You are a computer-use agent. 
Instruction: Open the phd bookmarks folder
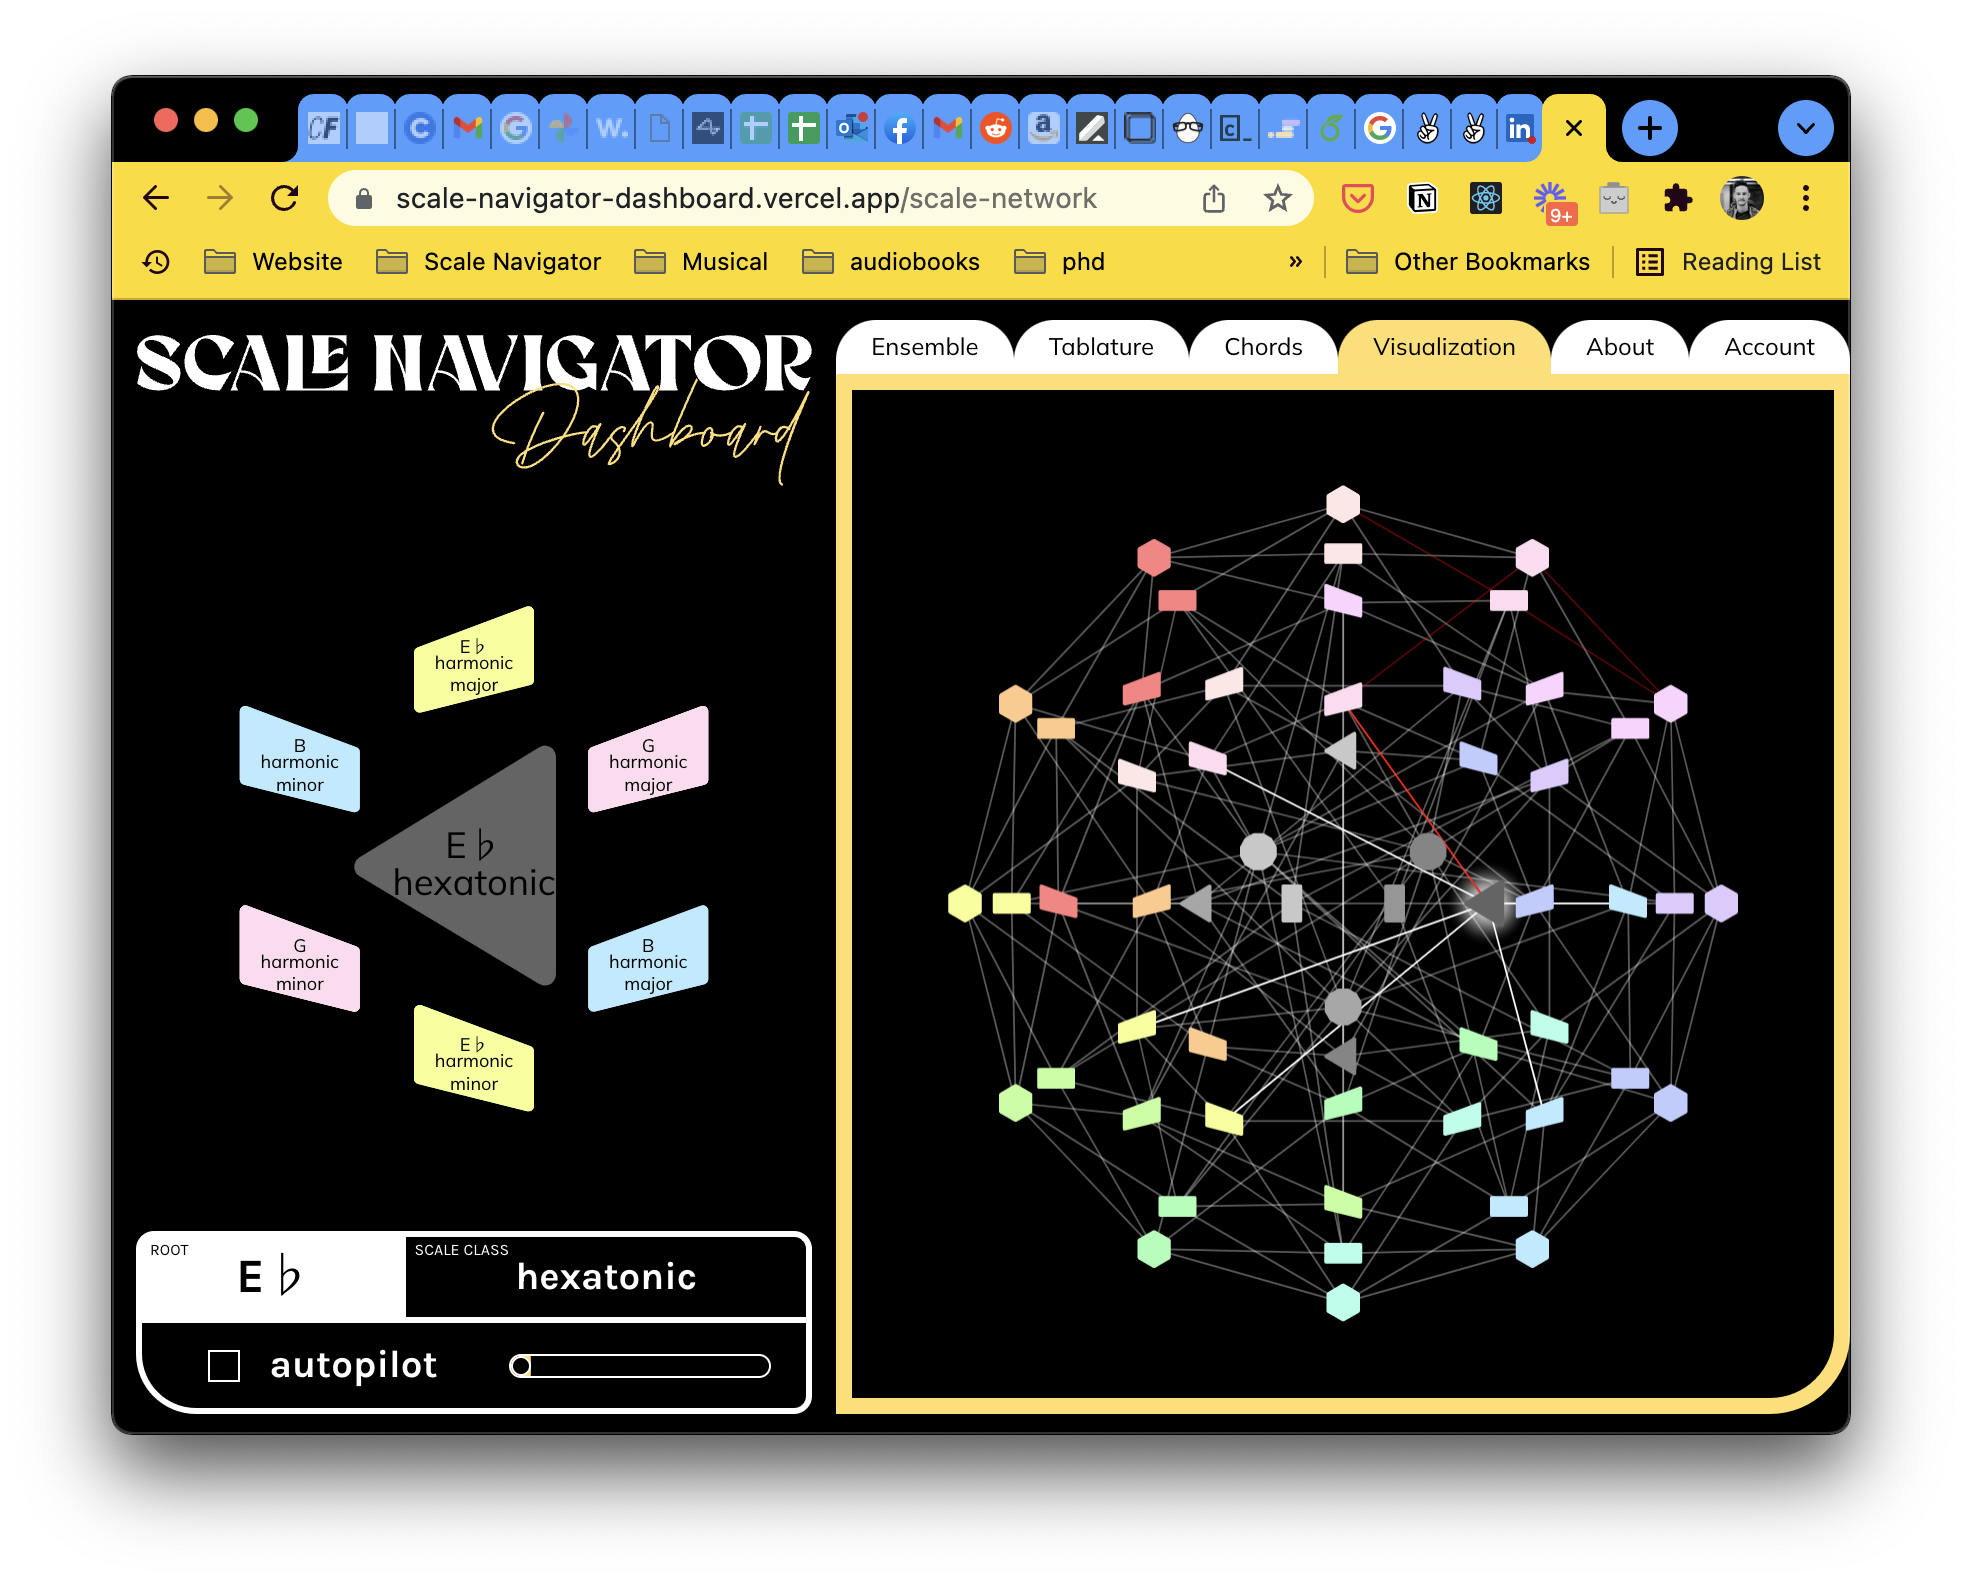pos(1059,262)
